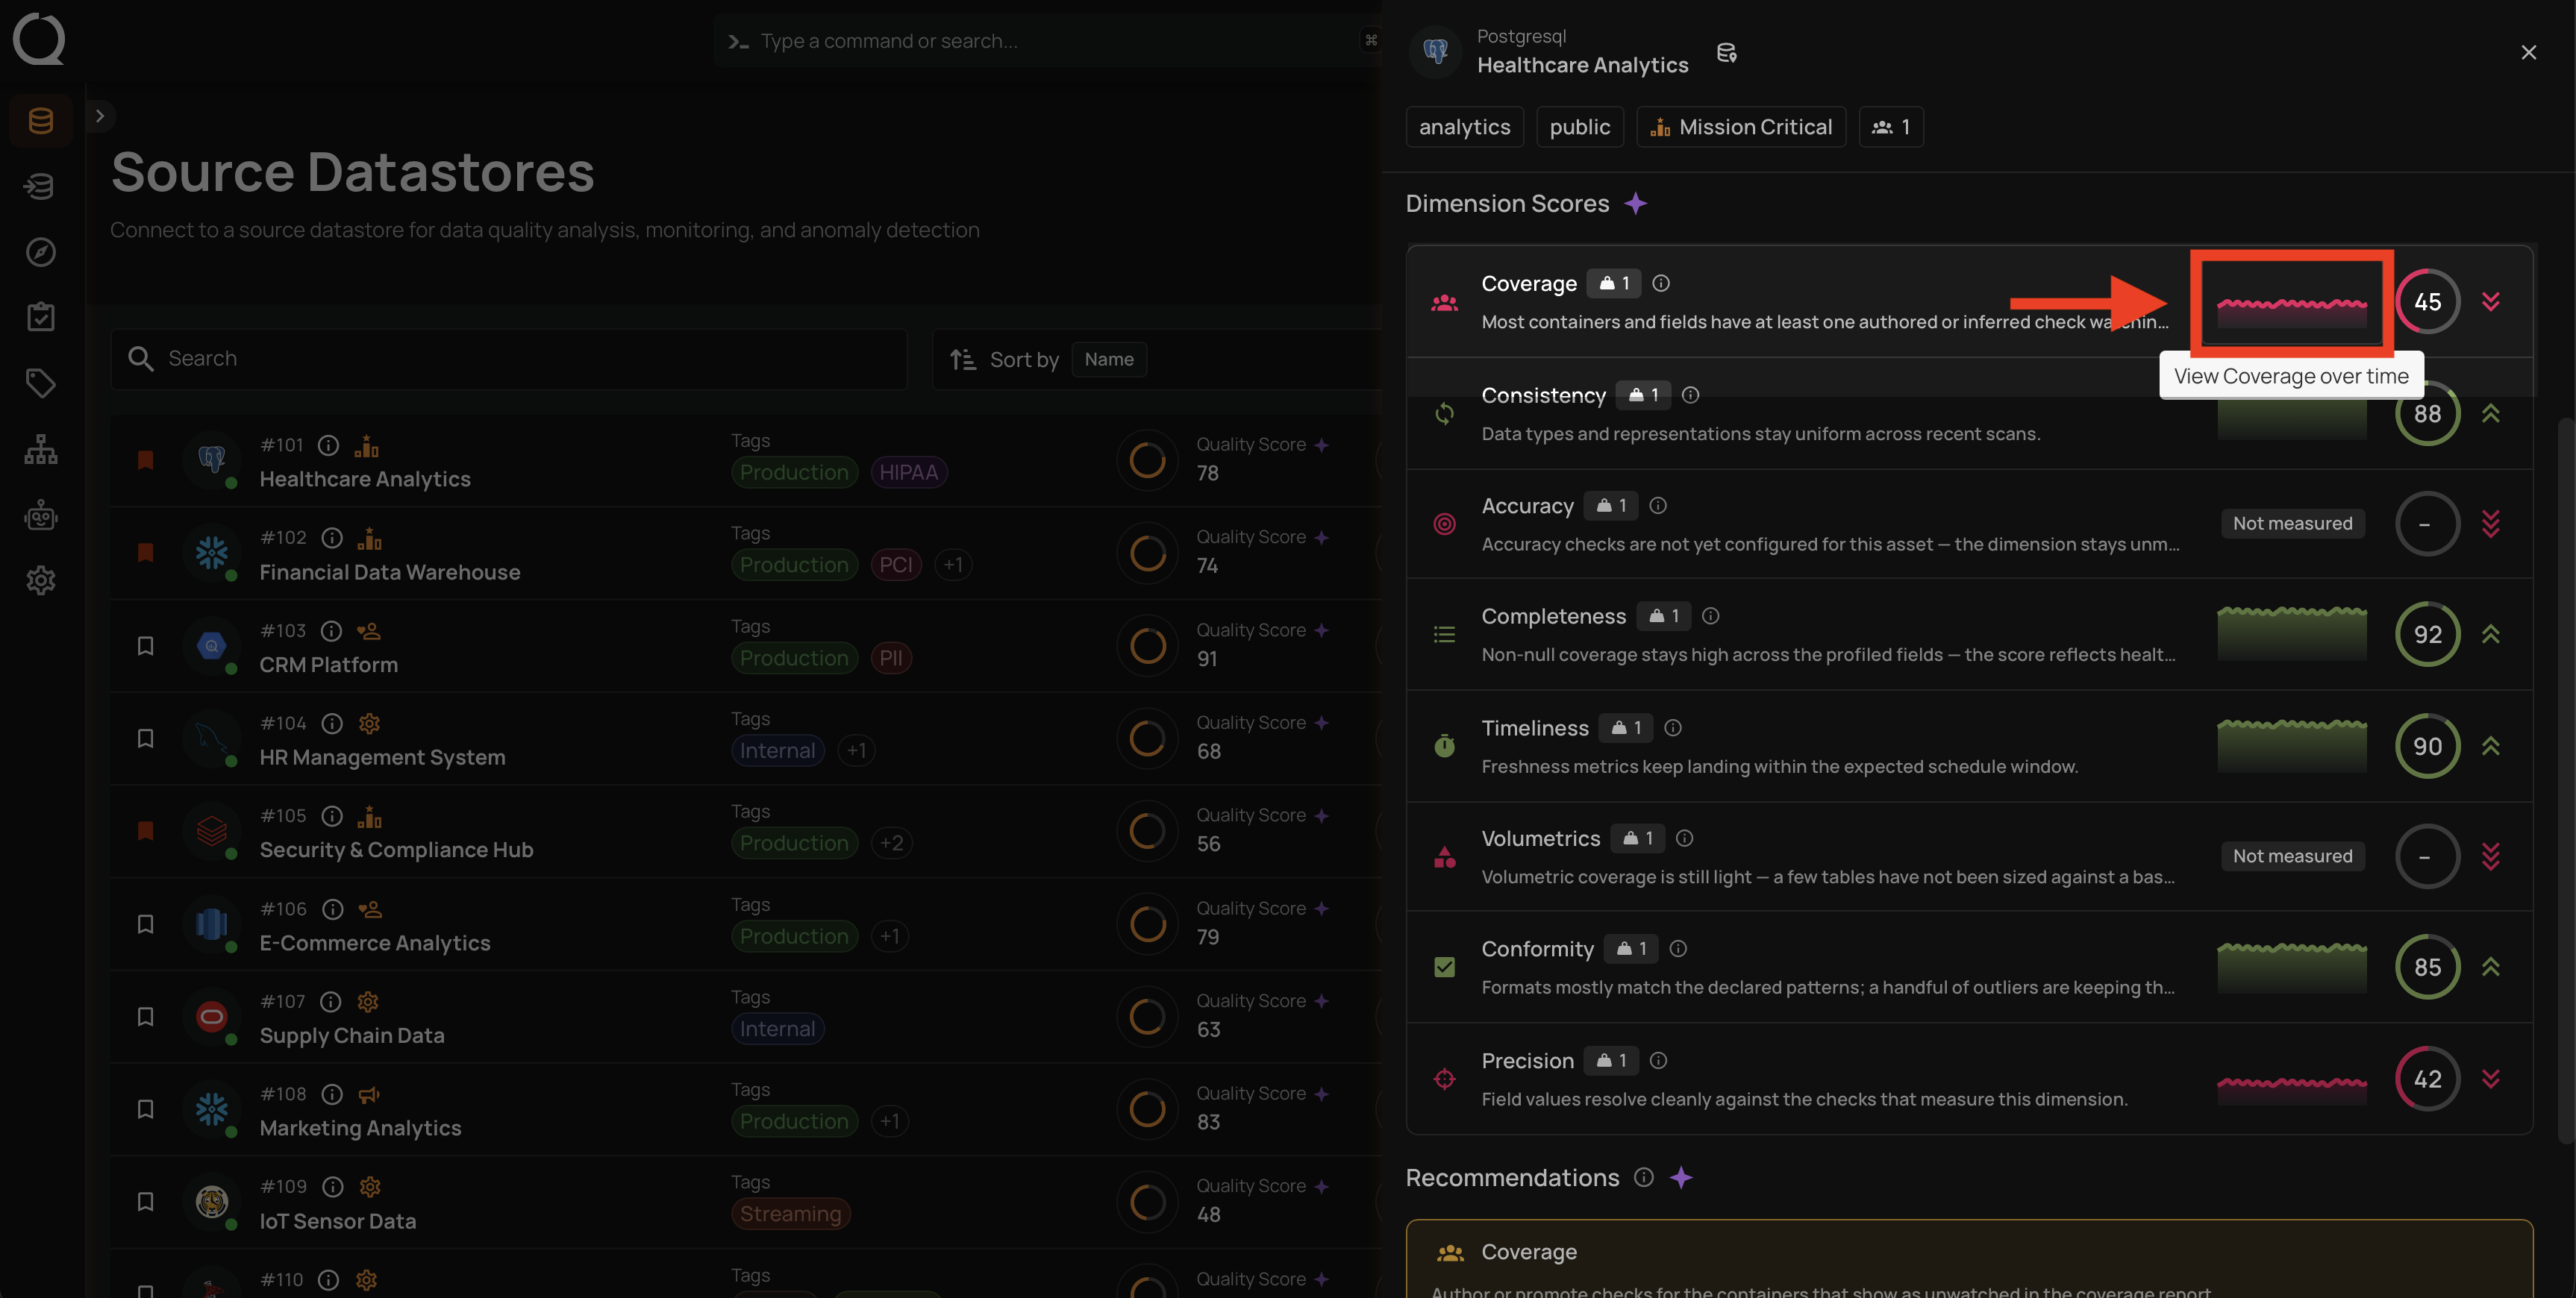Click the datastore Search field
Screen dimensions: 2576x1298
[x=509, y=359]
